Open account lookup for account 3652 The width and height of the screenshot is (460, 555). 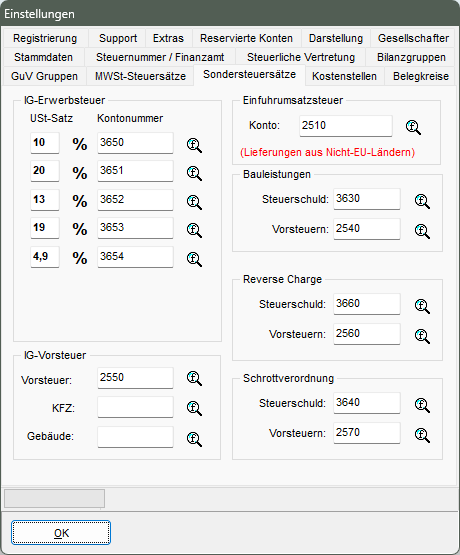tap(194, 202)
